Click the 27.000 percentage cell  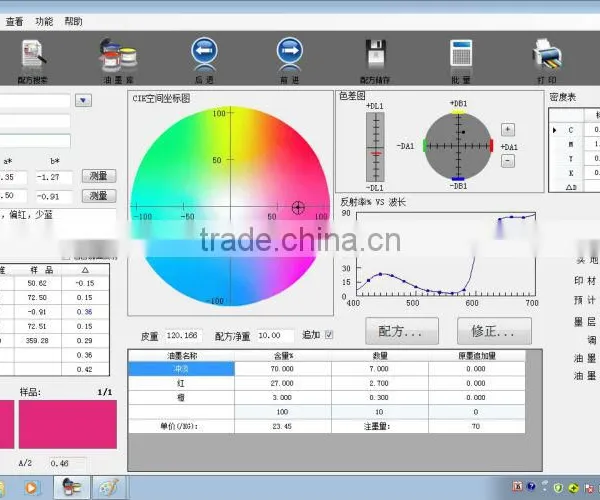283,383
